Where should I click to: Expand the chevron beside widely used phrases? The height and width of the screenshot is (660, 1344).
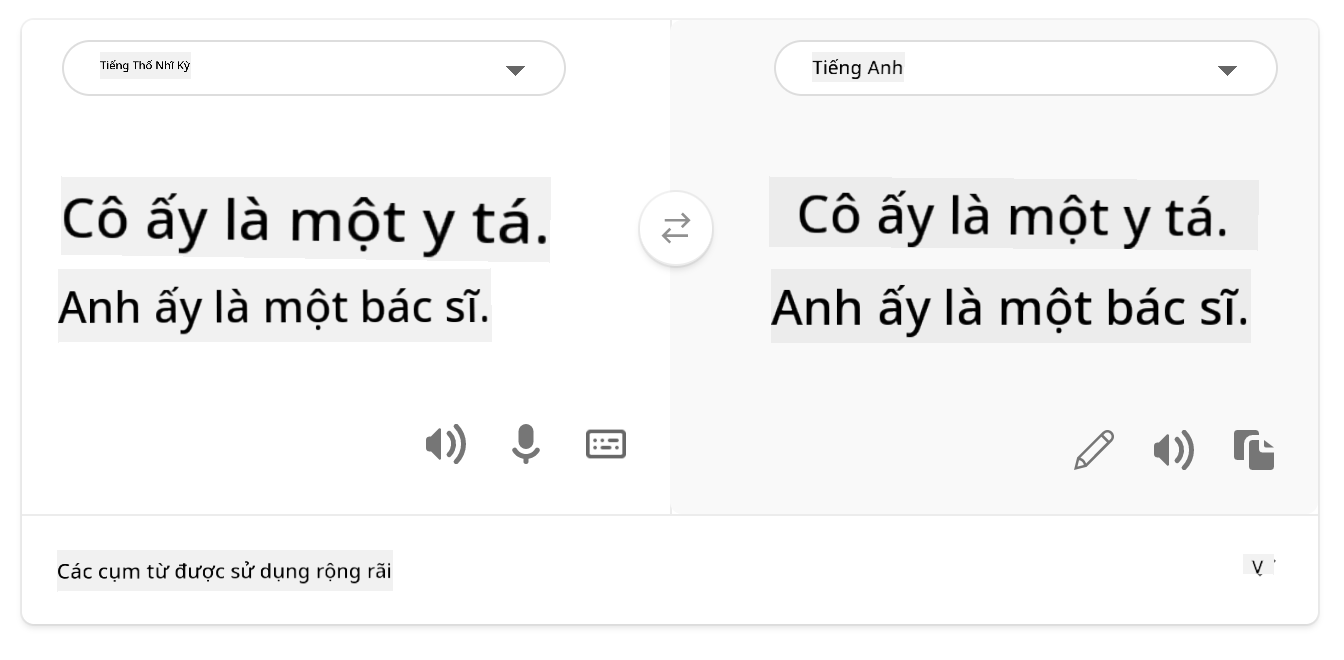click(x=1260, y=567)
